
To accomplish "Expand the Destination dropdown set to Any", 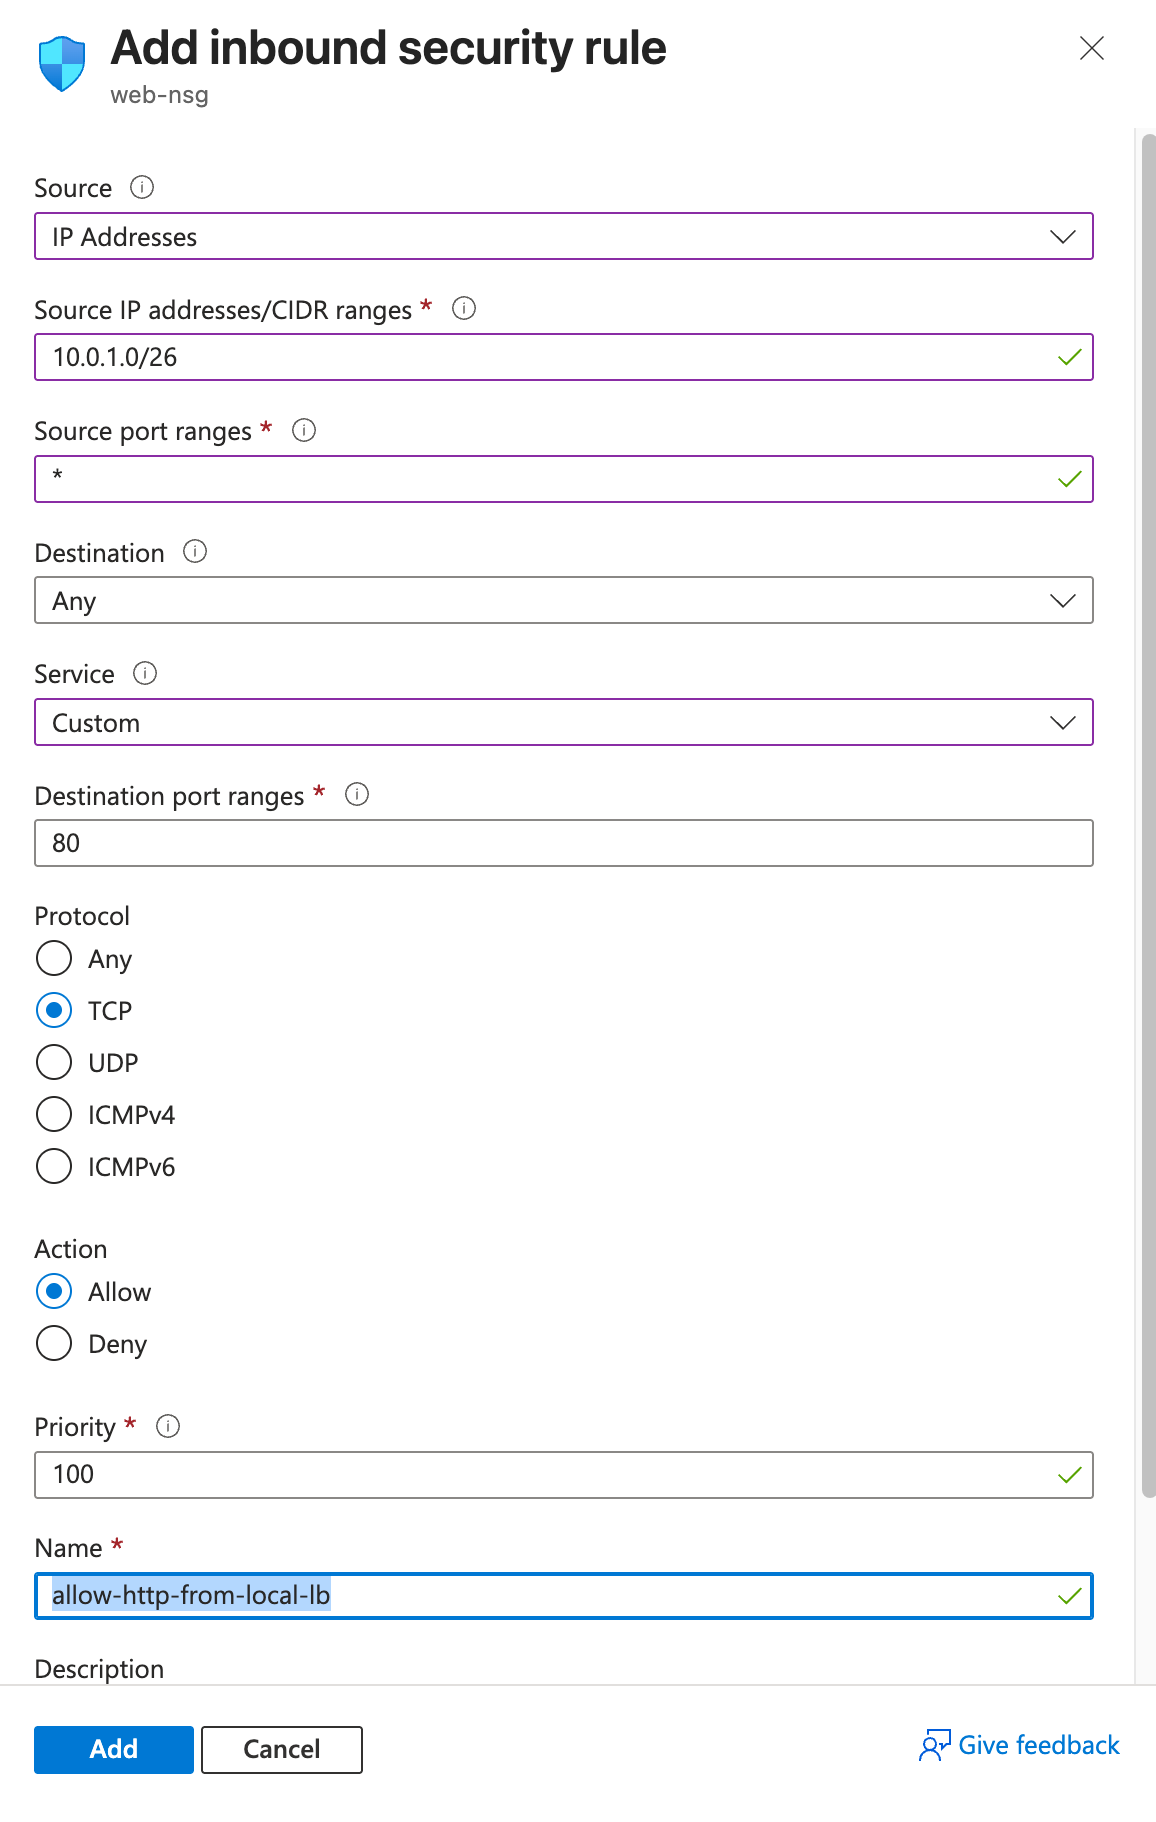I will click(x=563, y=600).
